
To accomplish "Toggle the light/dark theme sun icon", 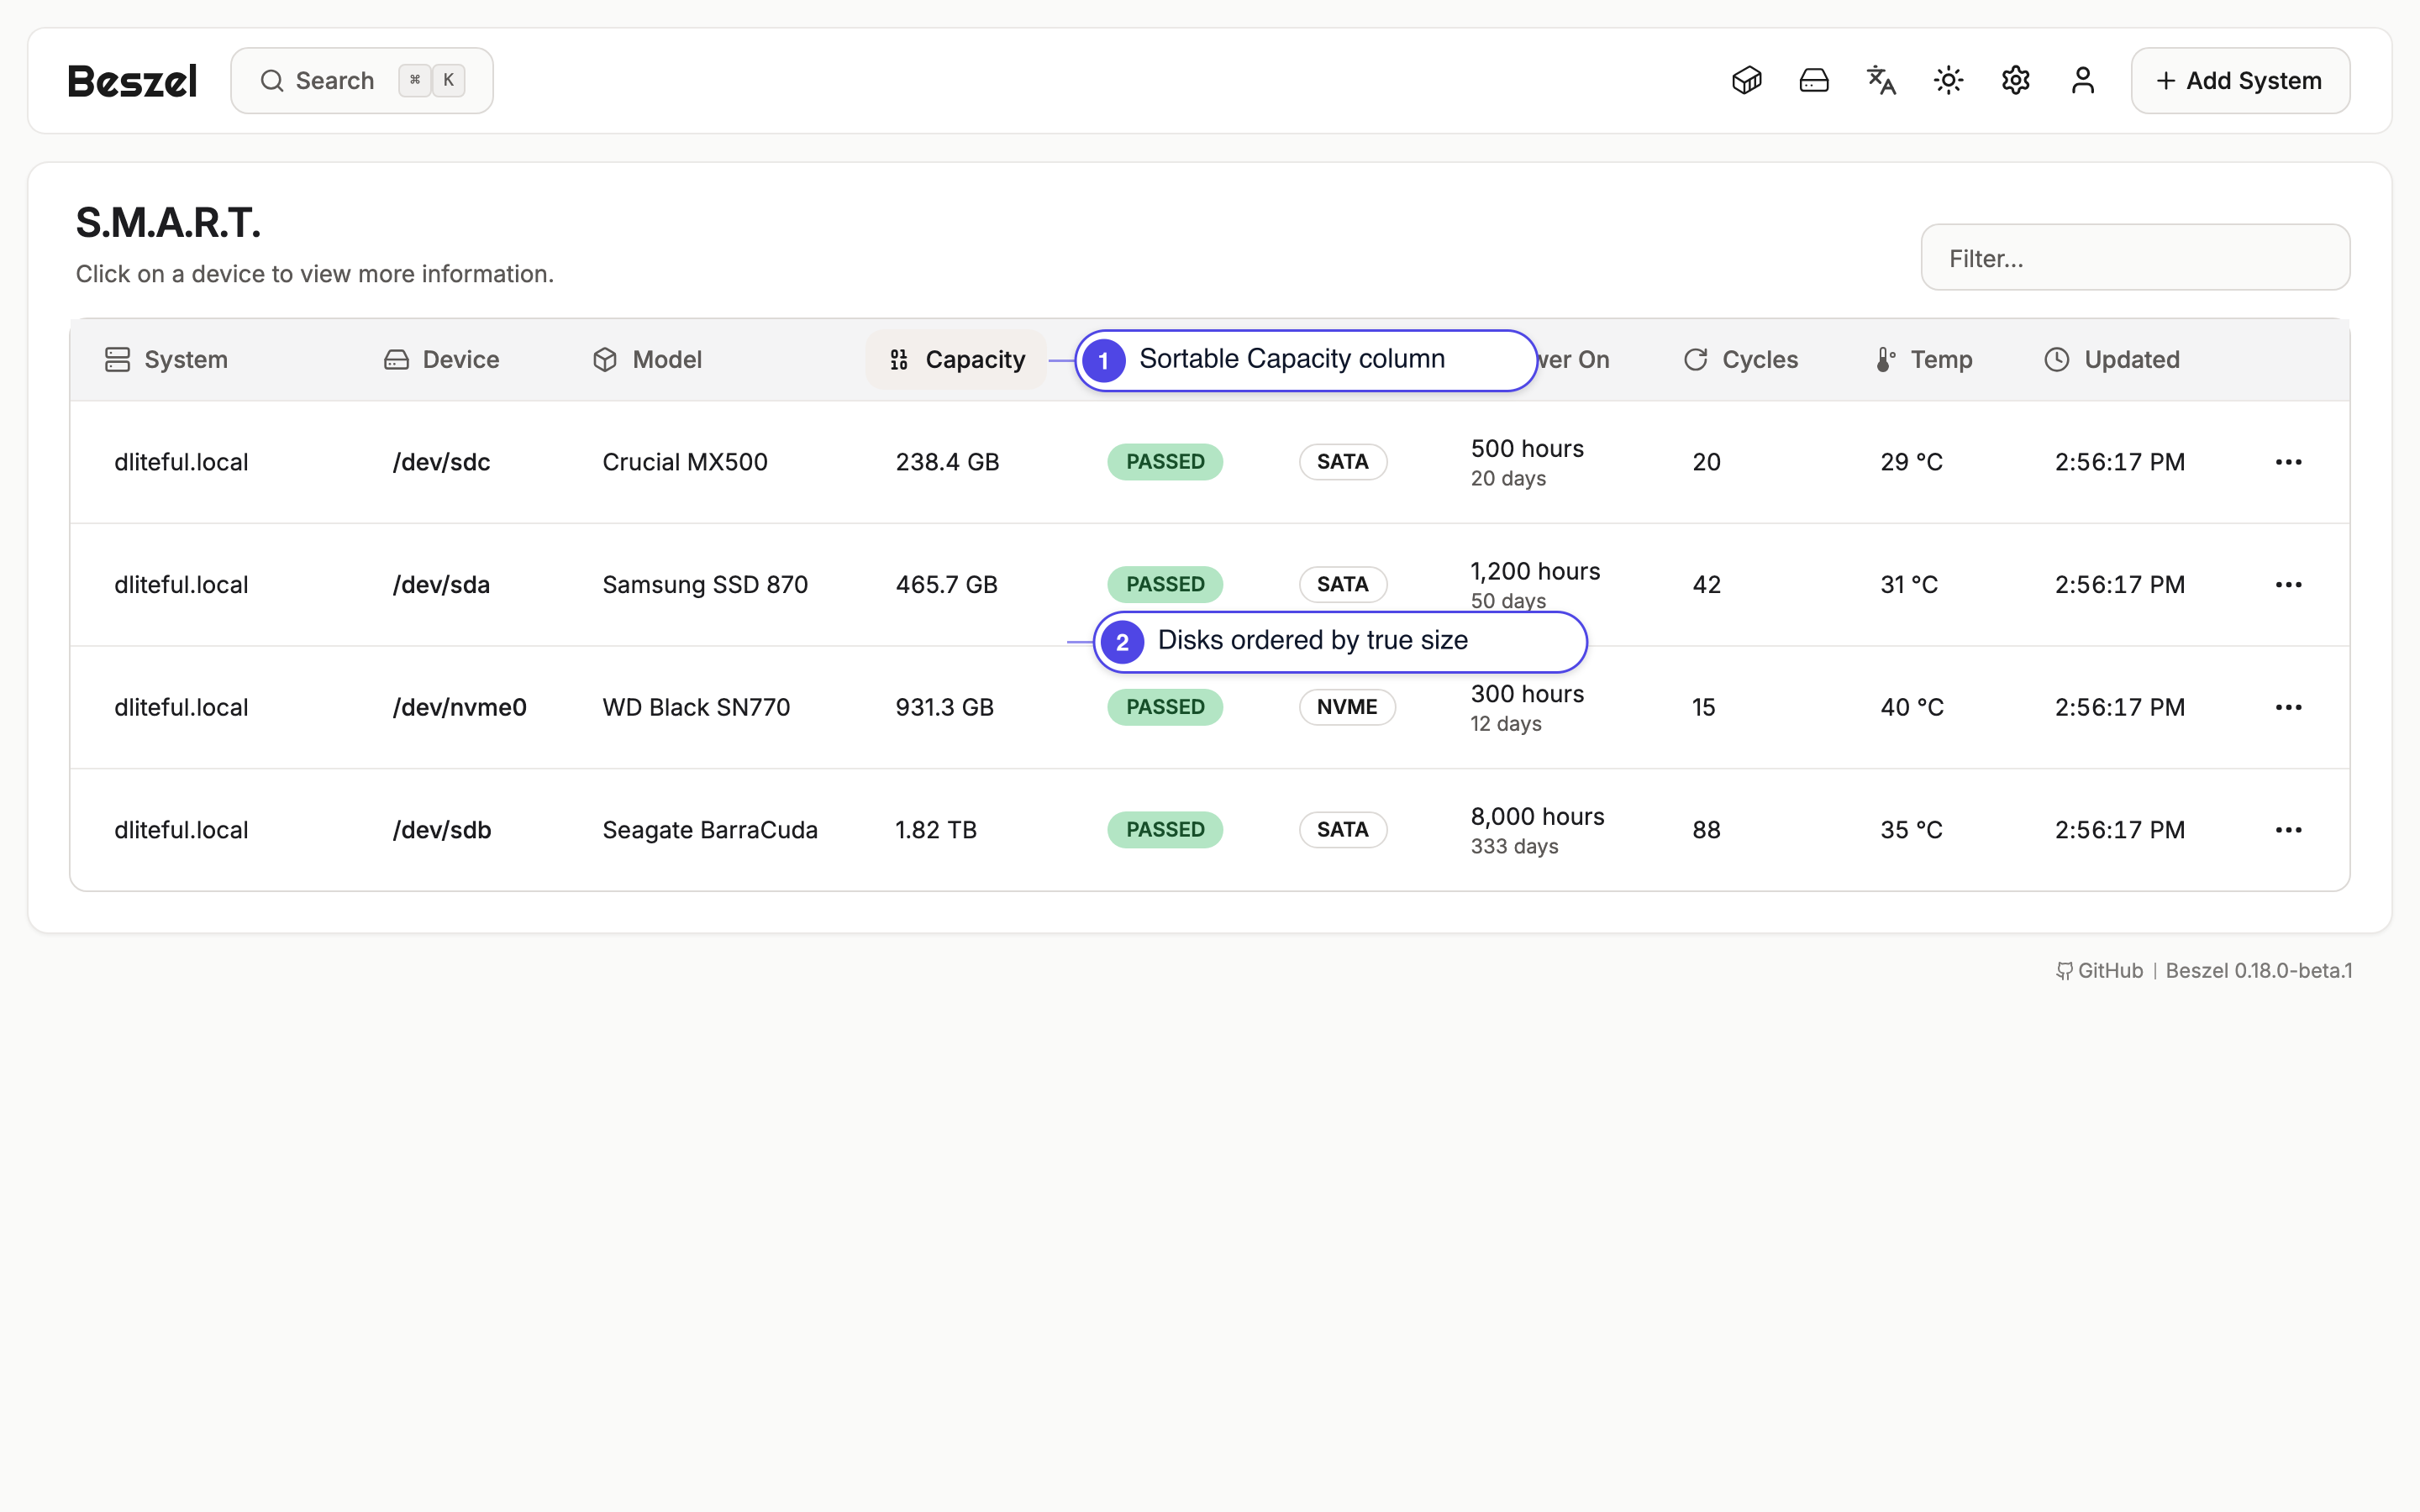I will pos(1948,80).
